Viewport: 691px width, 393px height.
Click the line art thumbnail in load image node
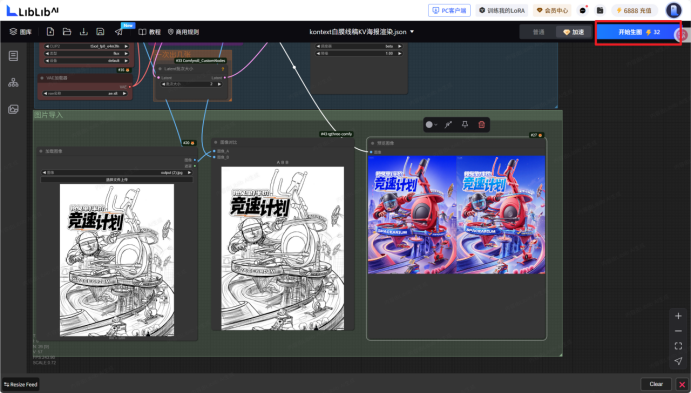117,260
